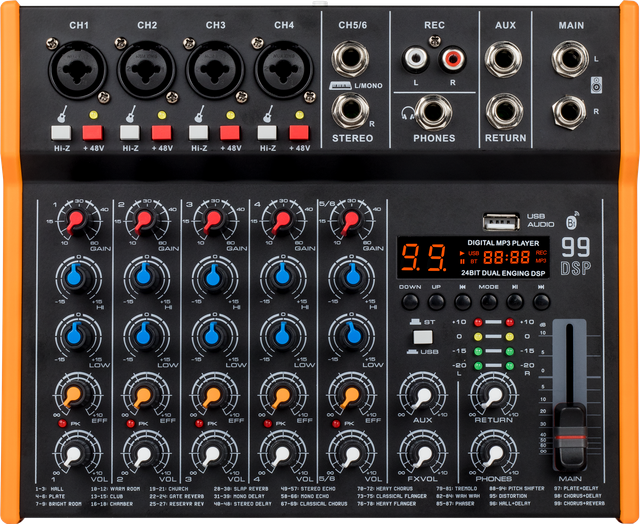Image resolution: width=640 pixels, height=524 pixels.
Task: Click the channel 1 red GAIN knob
Action: 73,221
